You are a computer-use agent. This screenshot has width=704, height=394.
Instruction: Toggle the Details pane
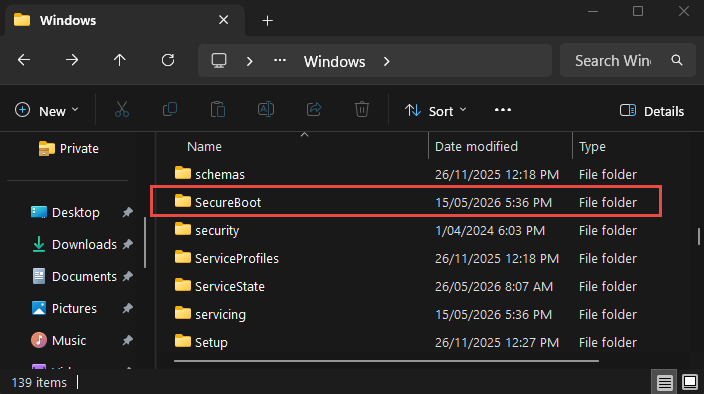[652, 111]
